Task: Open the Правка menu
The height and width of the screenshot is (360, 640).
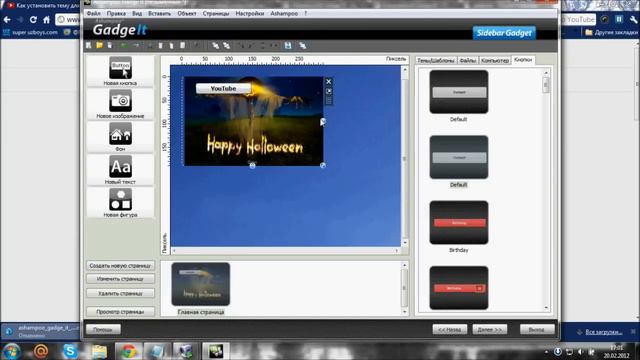Action: point(116,13)
